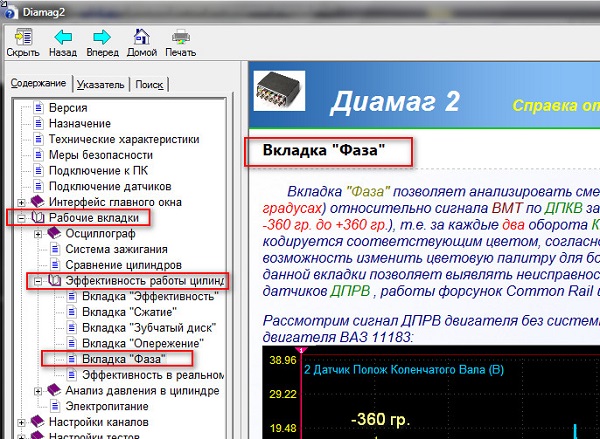The image size is (600, 439).
Task: Open Технические характеристики topic
Action: click(124, 139)
